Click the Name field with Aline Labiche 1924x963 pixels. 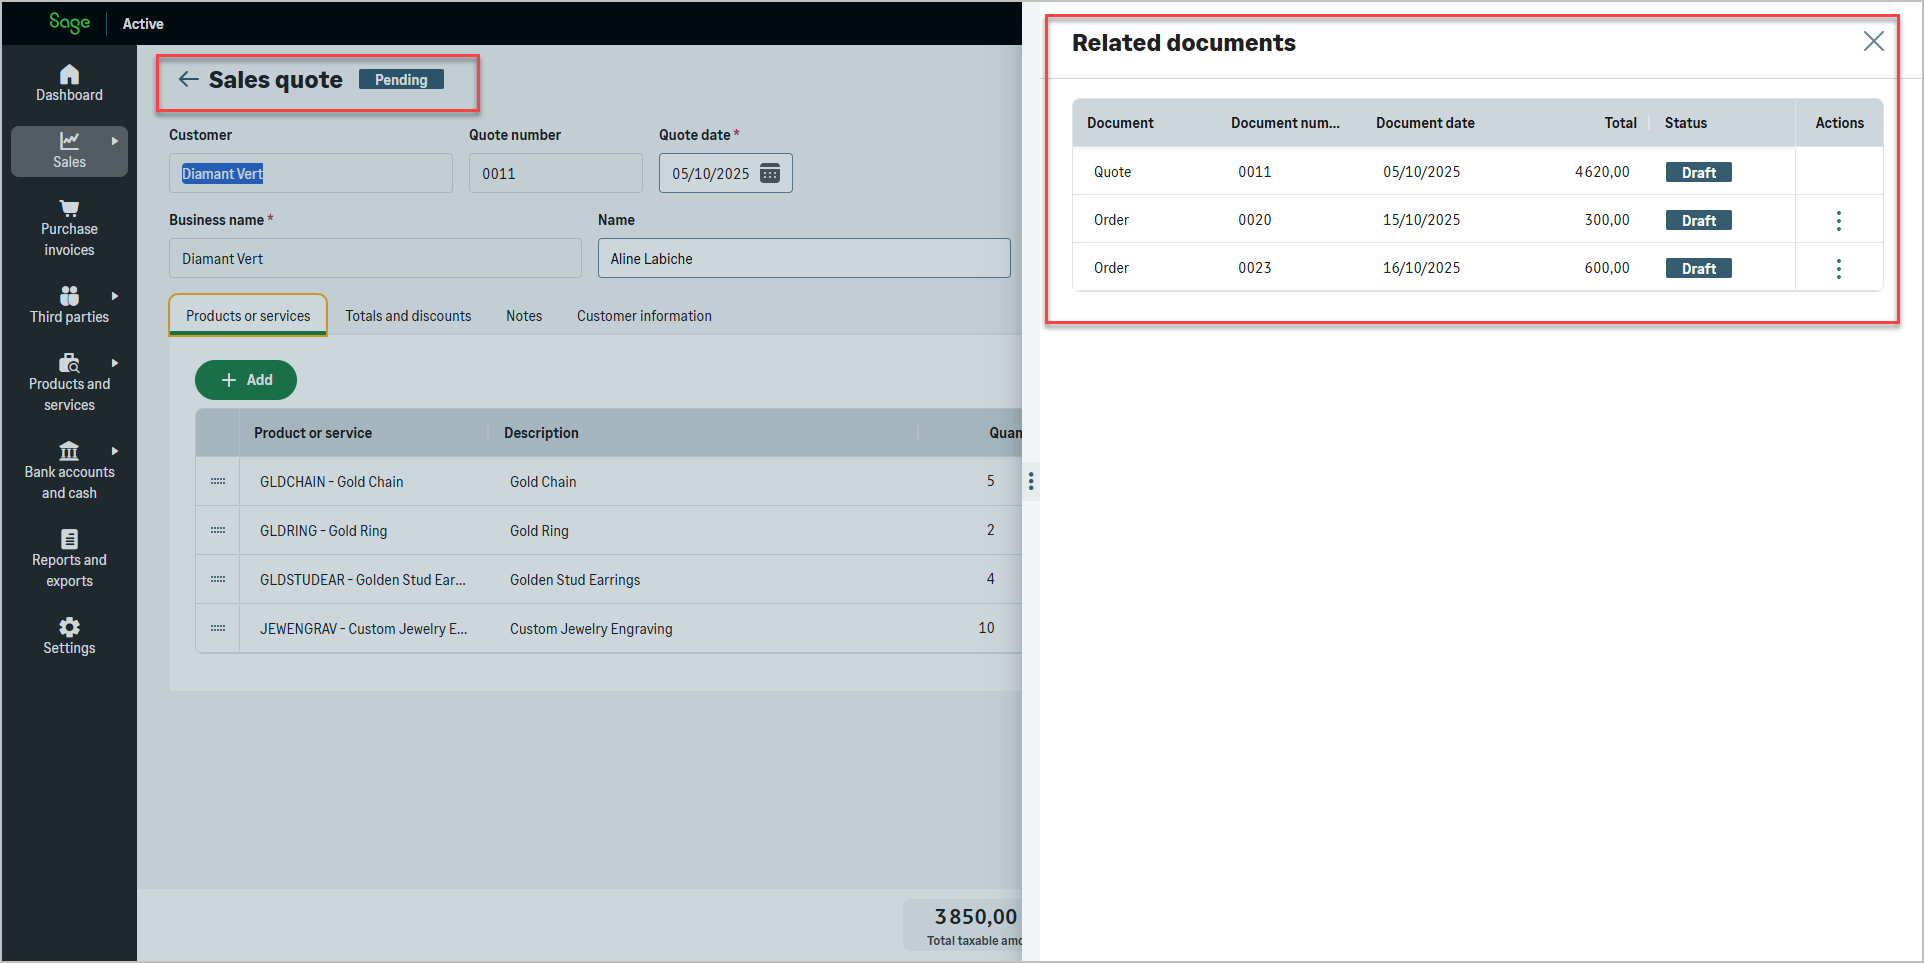[x=803, y=259]
